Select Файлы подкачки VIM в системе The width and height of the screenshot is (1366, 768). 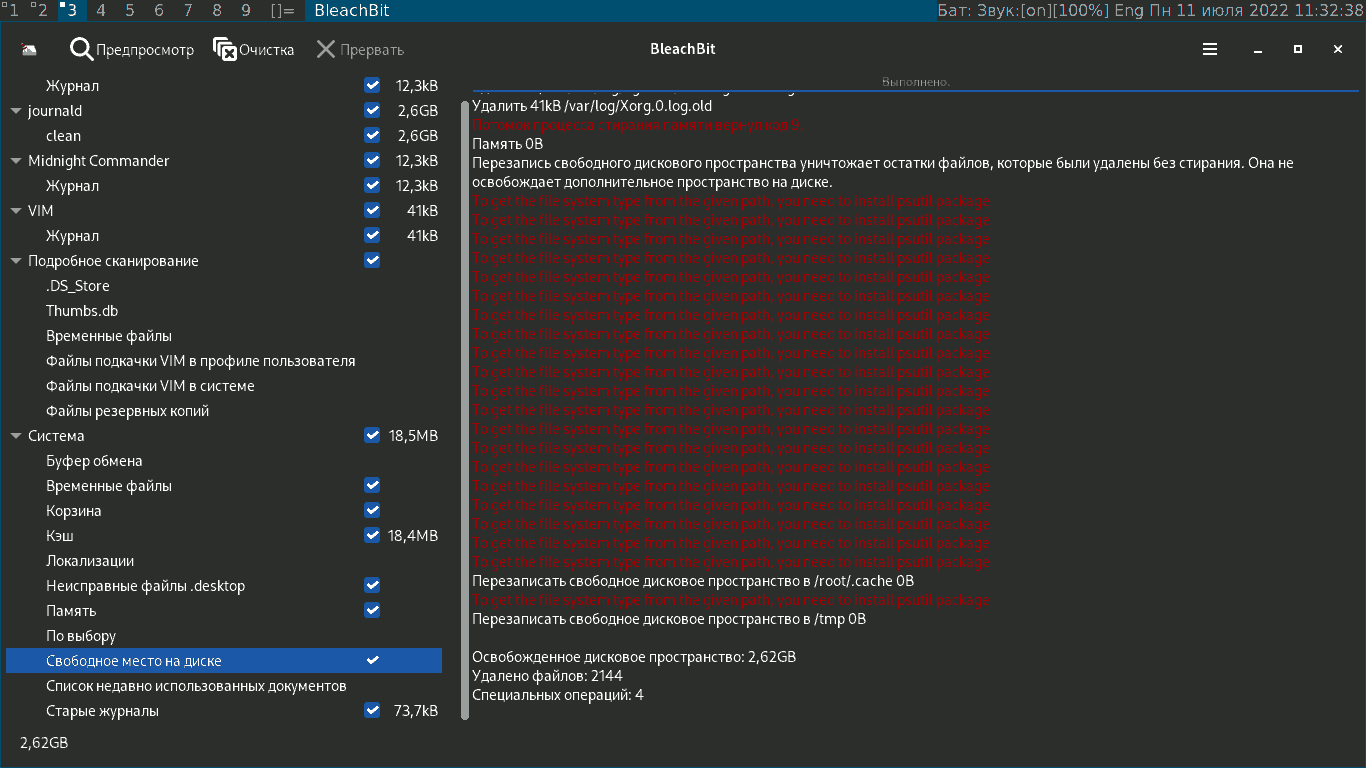pyautogui.click(x=150, y=386)
